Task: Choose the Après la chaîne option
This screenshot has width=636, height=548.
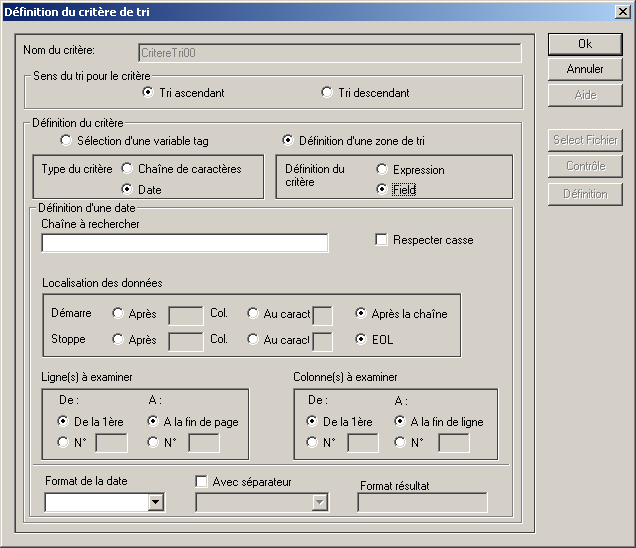Action: click(x=361, y=314)
